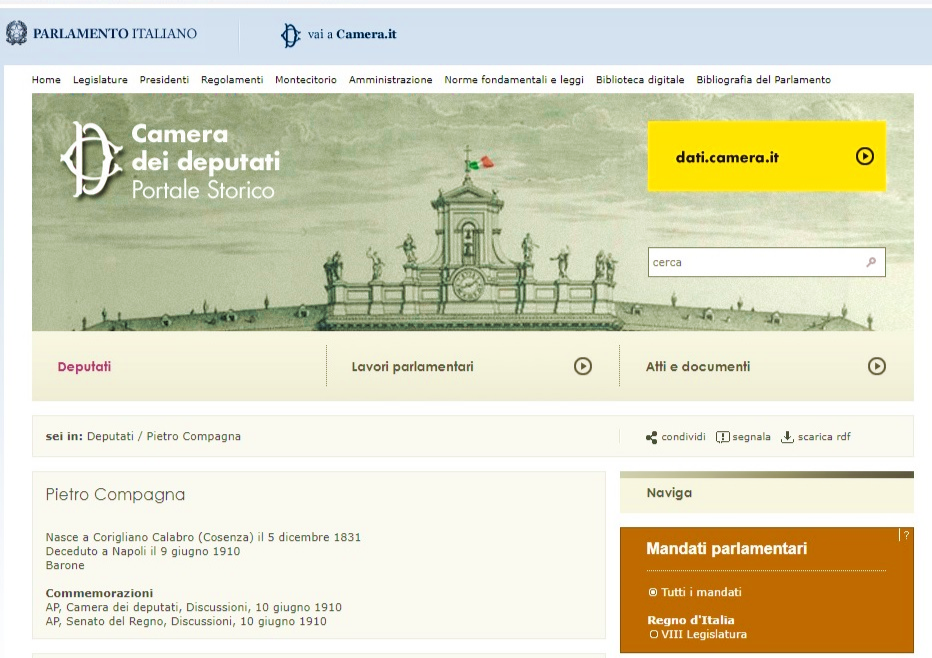Click the birth line 'Nasce a Corigliano Calabro'
The image size is (932, 658).
point(203,537)
